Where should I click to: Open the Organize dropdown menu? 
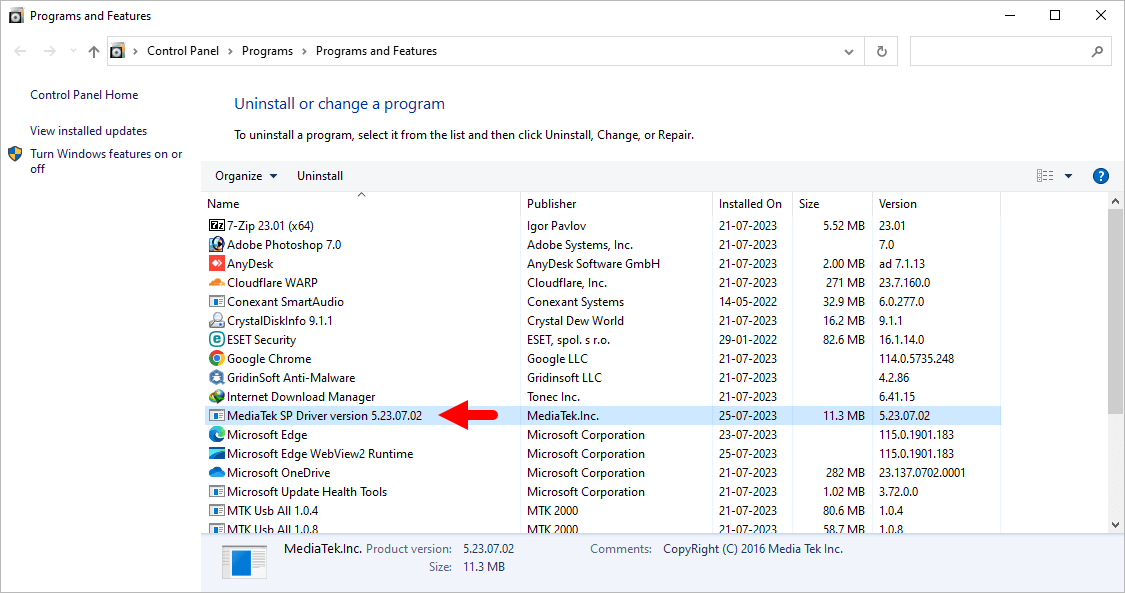pyautogui.click(x=245, y=175)
